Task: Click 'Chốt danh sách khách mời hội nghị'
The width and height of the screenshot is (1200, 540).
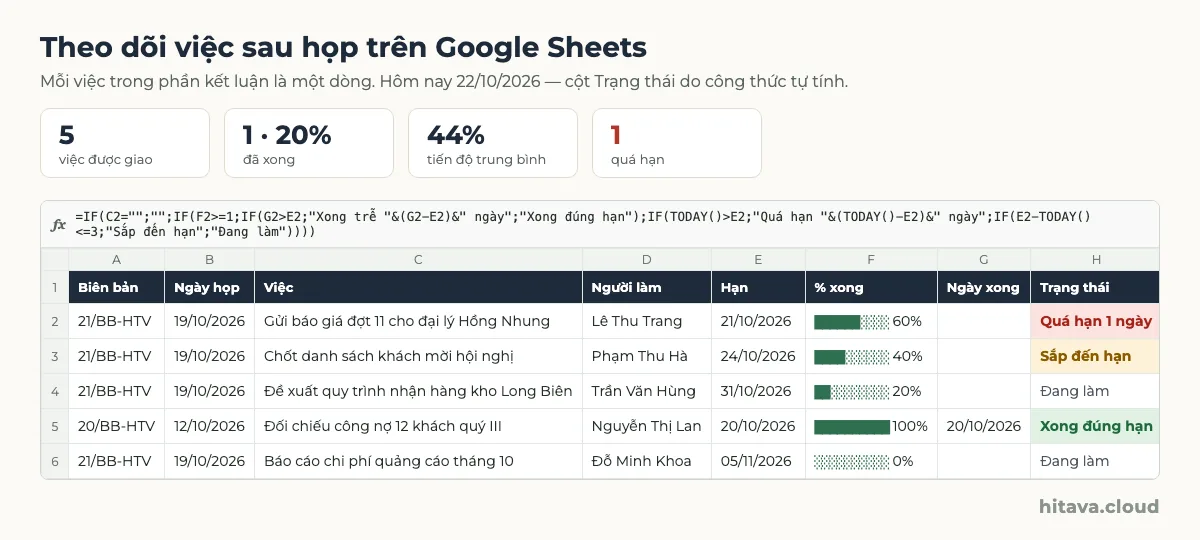Action: pos(419,356)
